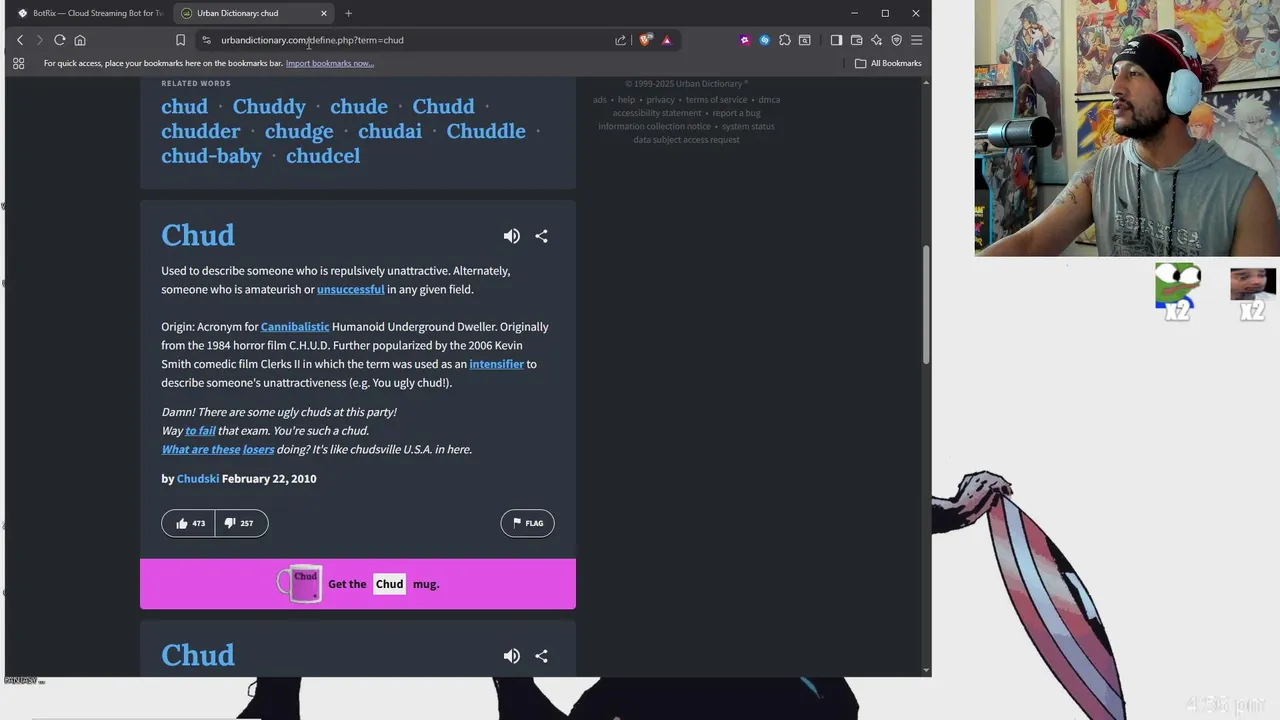This screenshot has height=720, width=1280.
Task: Click the page vertical scrollbar thumb
Action: click(x=926, y=305)
